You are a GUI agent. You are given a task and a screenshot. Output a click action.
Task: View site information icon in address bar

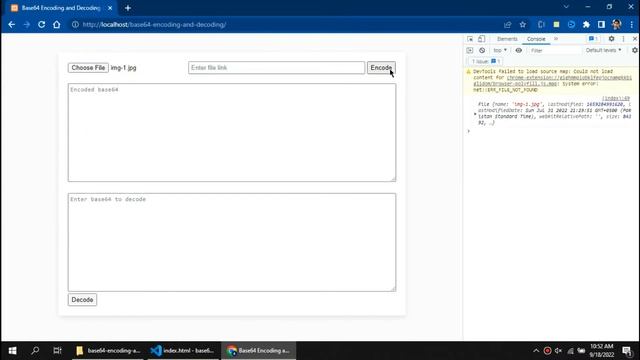[75, 24]
